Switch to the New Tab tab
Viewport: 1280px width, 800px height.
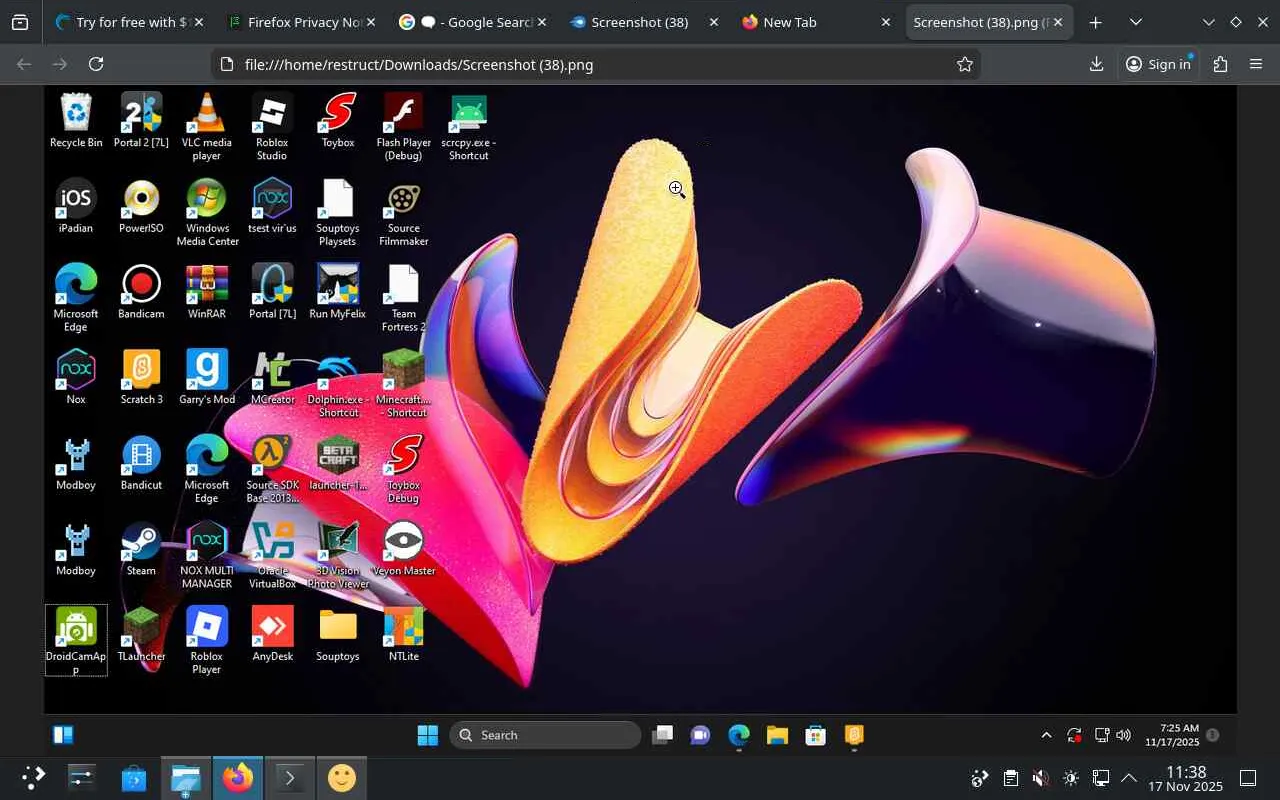pos(816,22)
